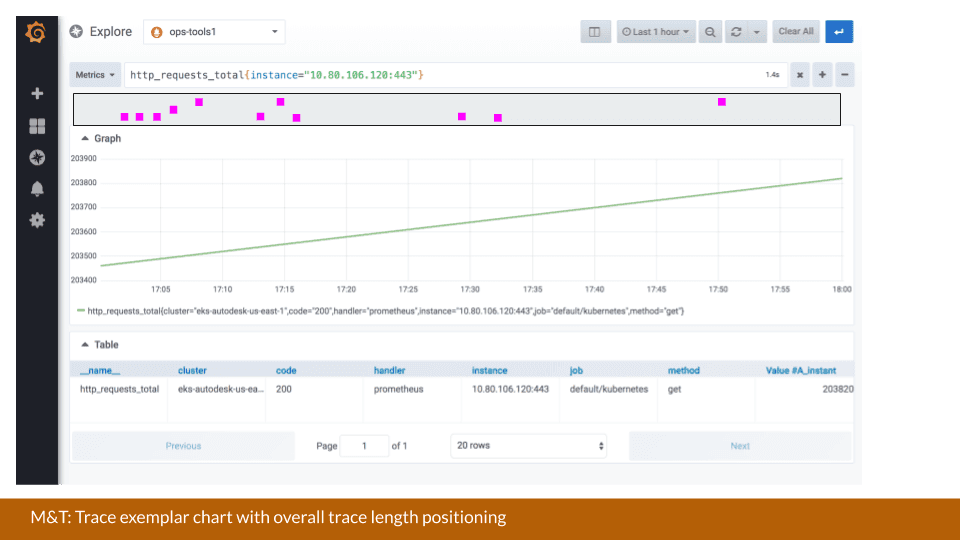Viewport: 960px width, 540px height.
Task: Click the Page number input box
Action: click(364, 446)
